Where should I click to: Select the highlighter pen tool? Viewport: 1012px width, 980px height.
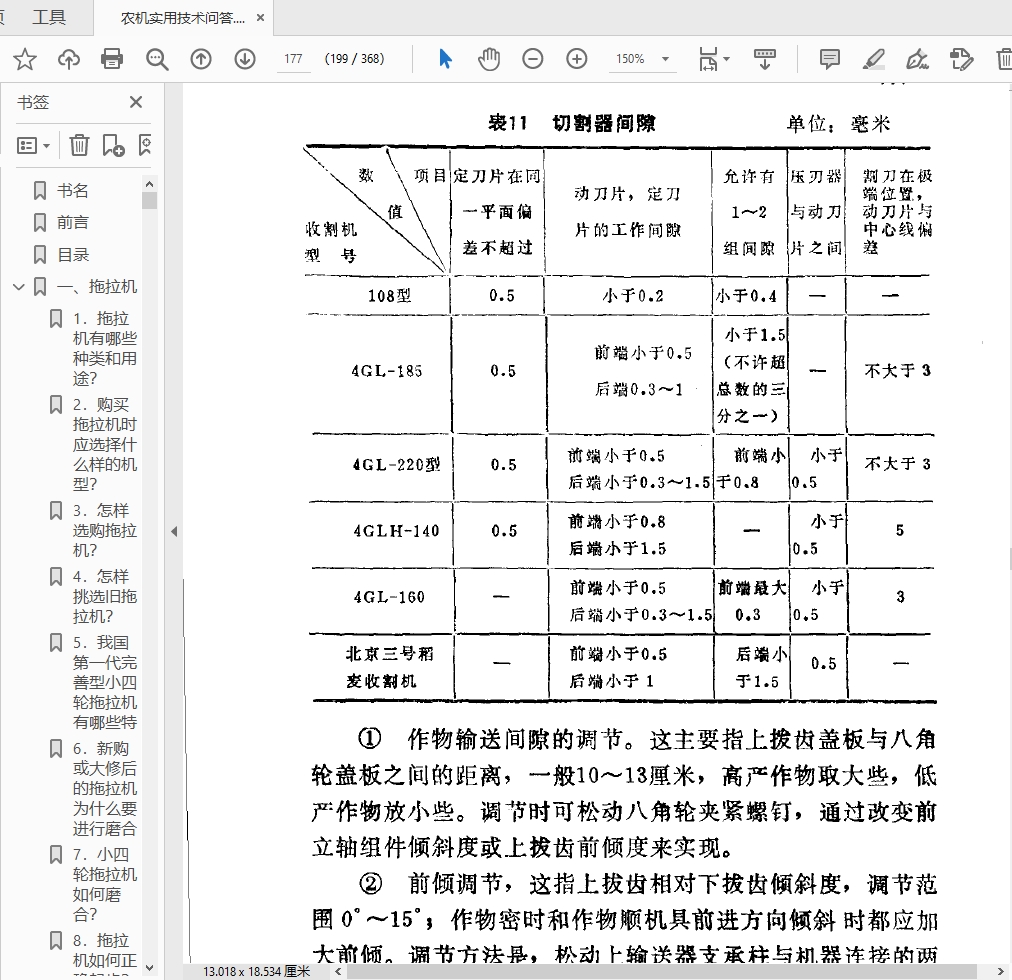tap(873, 59)
